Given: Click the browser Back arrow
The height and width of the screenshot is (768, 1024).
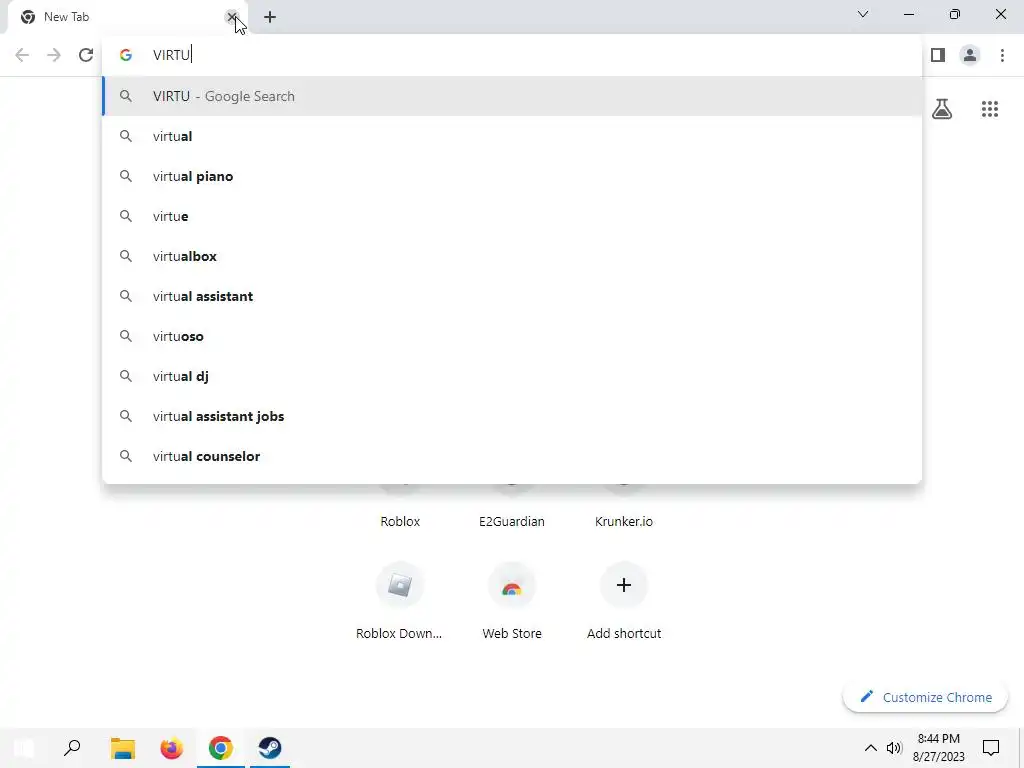Looking at the screenshot, I should [x=22, y=55].
